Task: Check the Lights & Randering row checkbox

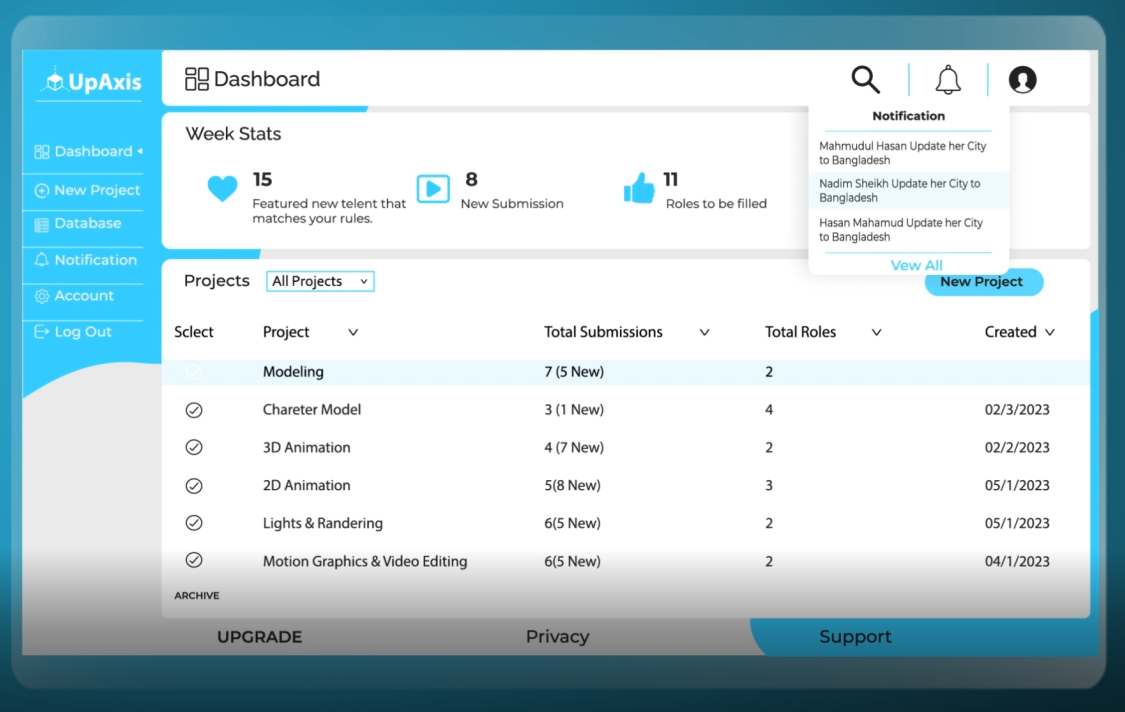Action: tap(194, 523)
